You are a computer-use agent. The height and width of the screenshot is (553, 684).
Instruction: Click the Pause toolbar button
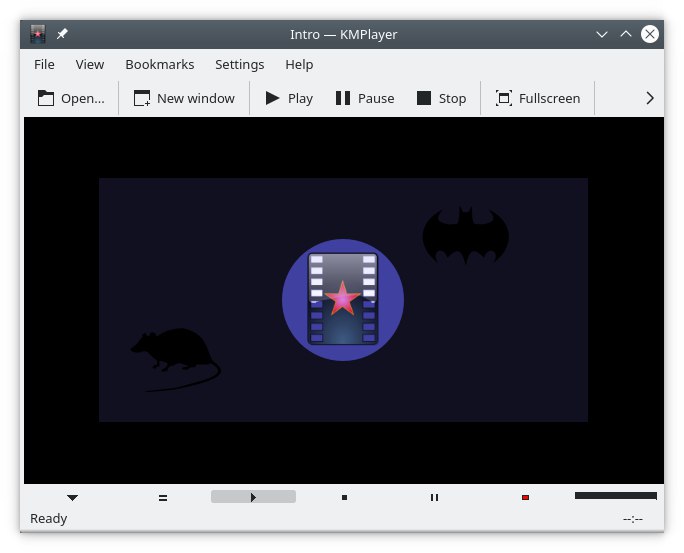tap(365, 98)
